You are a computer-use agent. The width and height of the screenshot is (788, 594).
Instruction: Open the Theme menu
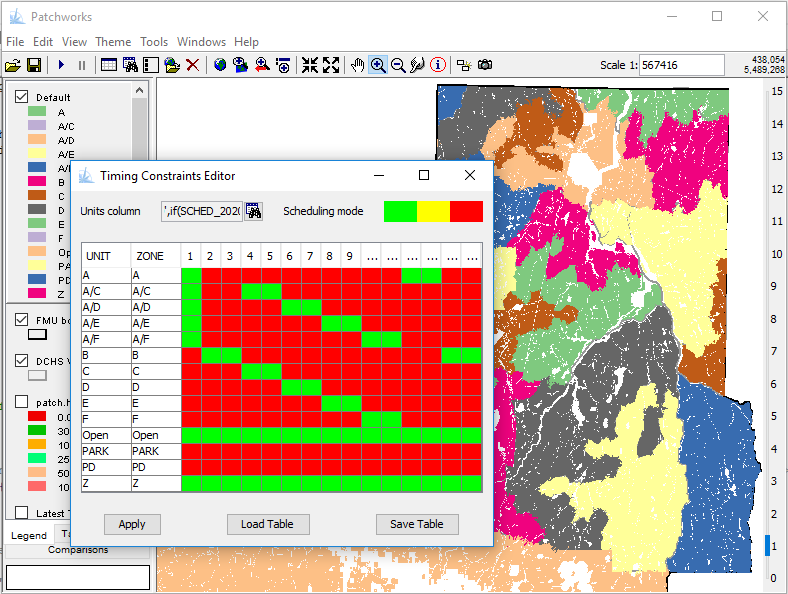point(113,42)
